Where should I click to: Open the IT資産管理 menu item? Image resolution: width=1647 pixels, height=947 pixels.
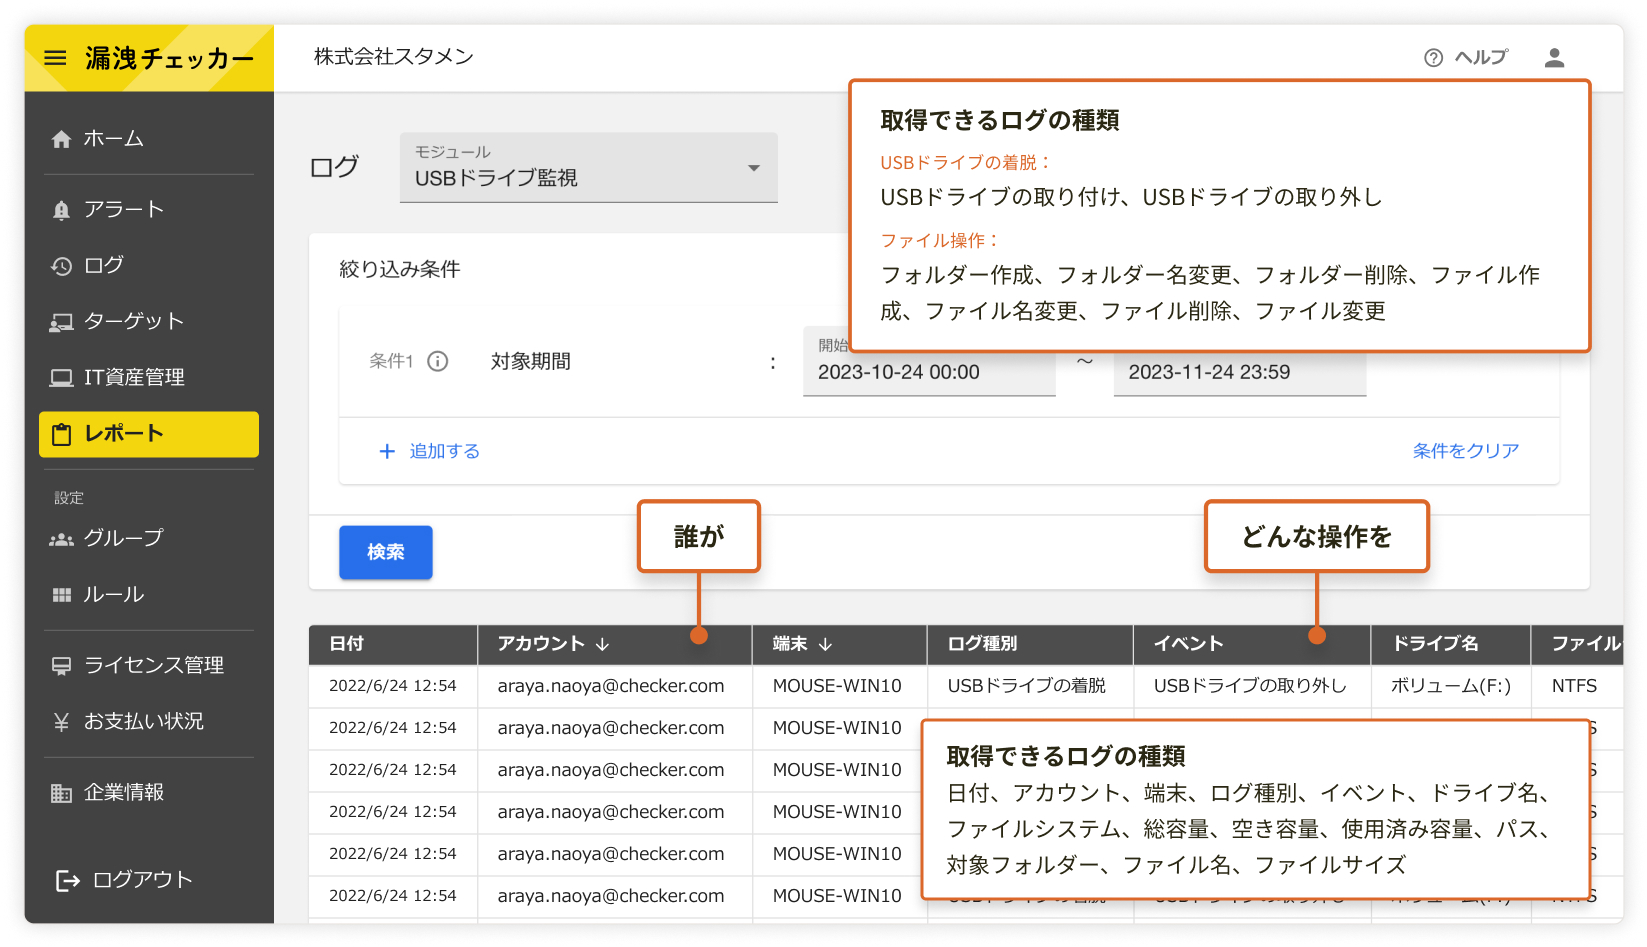[149, 378]
